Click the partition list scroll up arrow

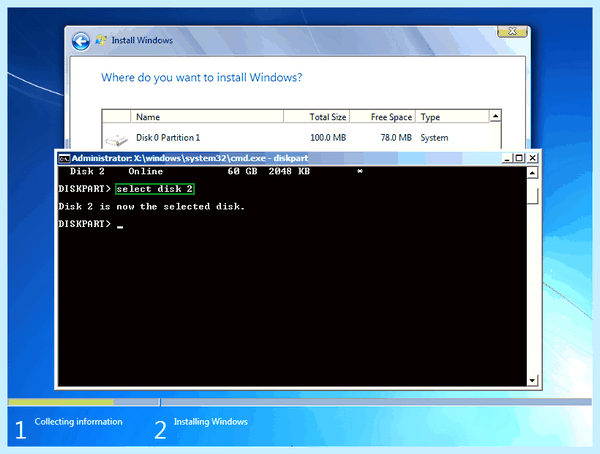tap(495, 116)
